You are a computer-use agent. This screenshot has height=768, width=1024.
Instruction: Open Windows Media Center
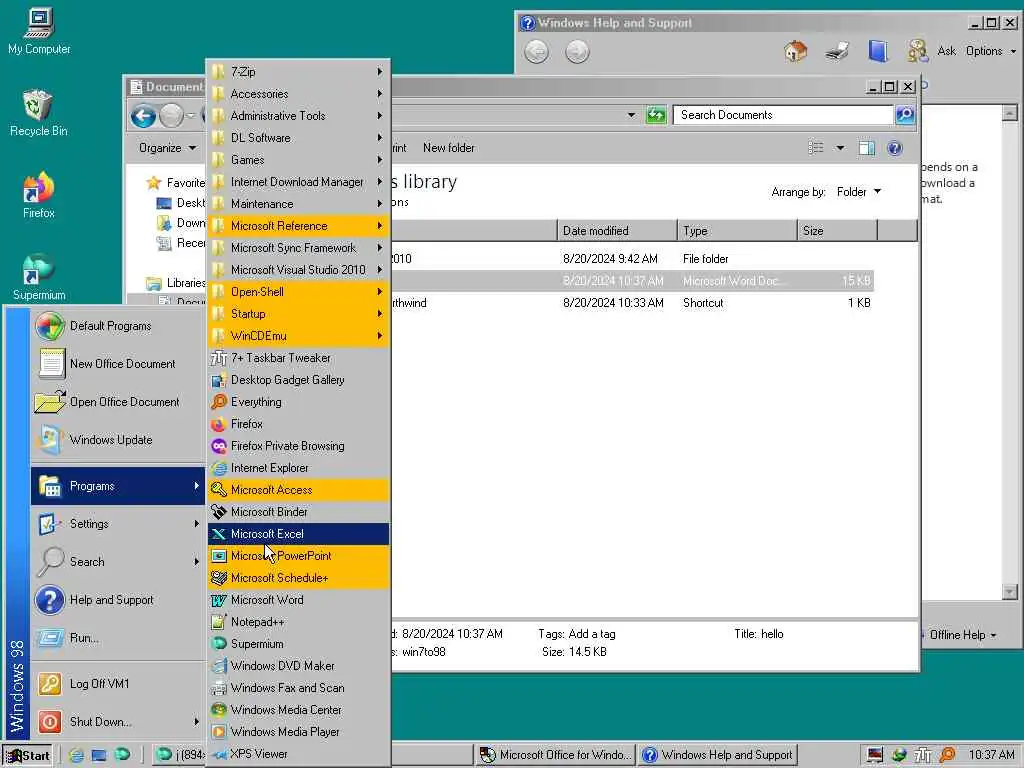298,710
